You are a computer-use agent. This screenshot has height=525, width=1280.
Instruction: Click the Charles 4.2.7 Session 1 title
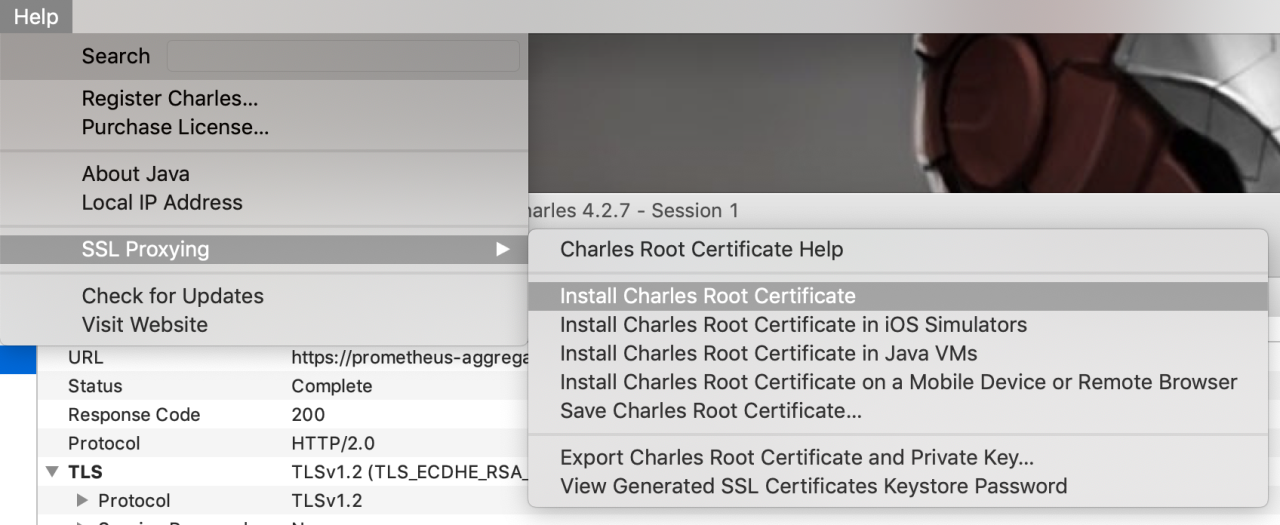633,211
